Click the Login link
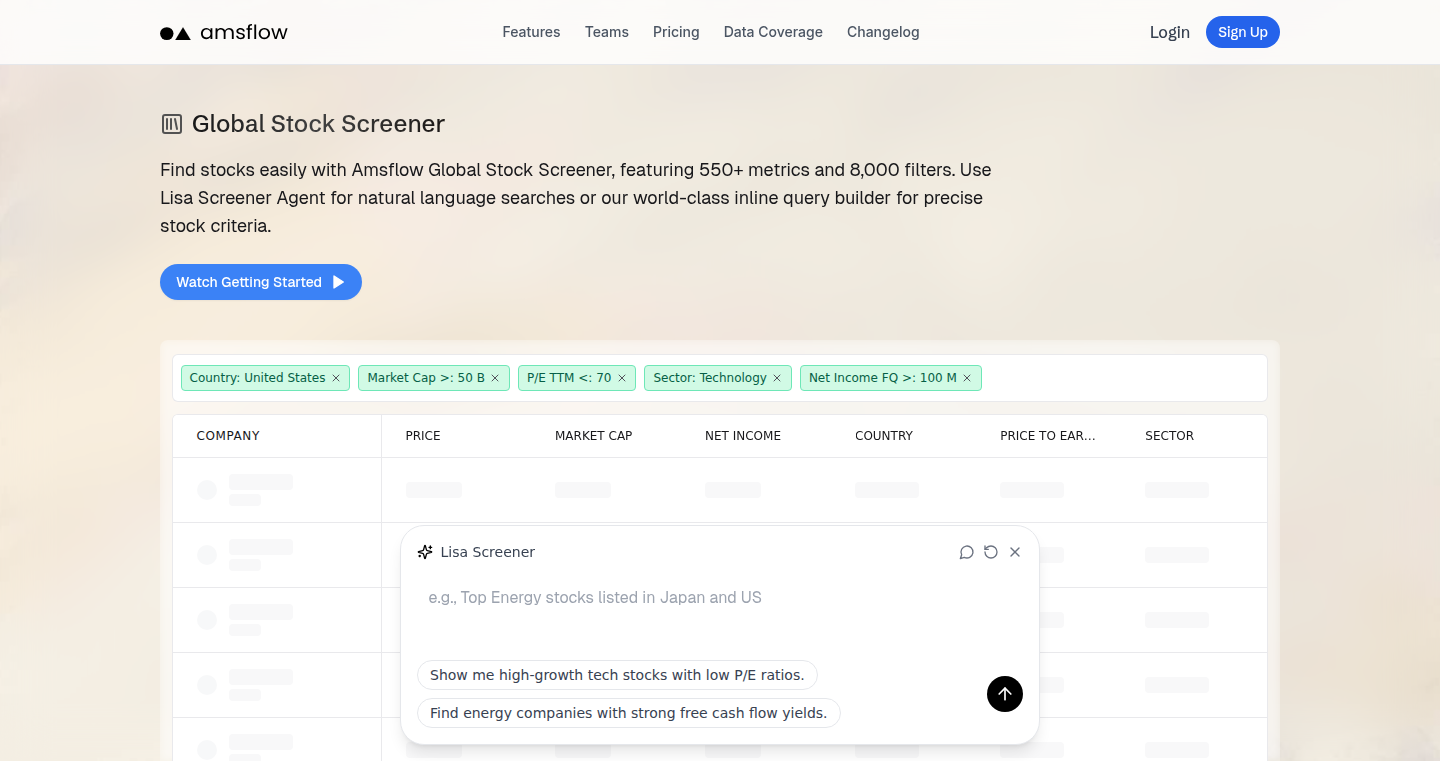Viewport: 1440px width, 761px height. 1169,32
